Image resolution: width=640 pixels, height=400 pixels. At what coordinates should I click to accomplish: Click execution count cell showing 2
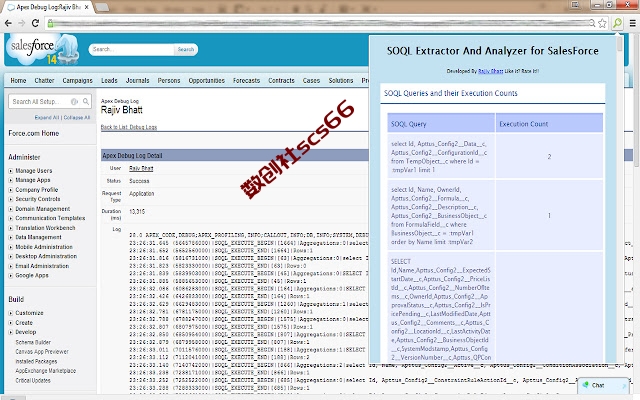(x=549, y=157)
